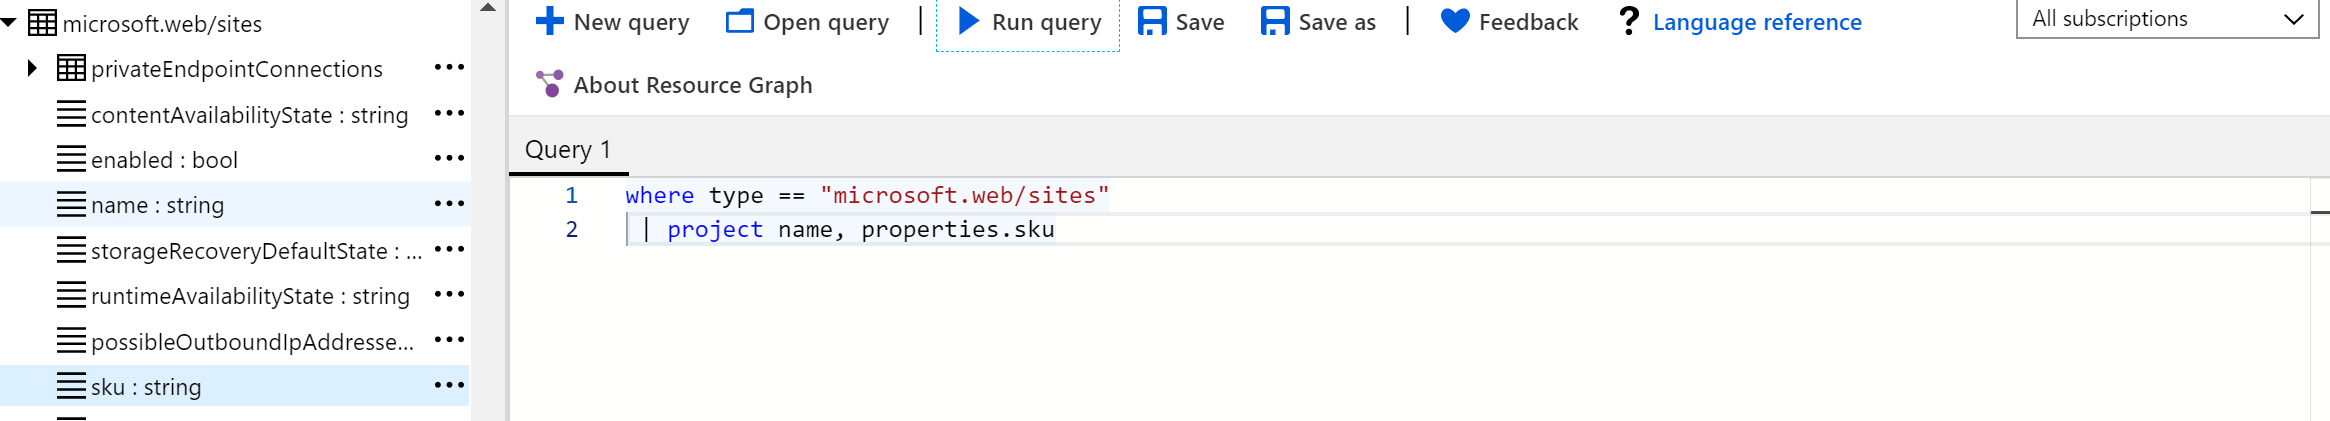Select the privateEndpointConnections table entry
This screenshot has width=2330, height=421.
236,69
